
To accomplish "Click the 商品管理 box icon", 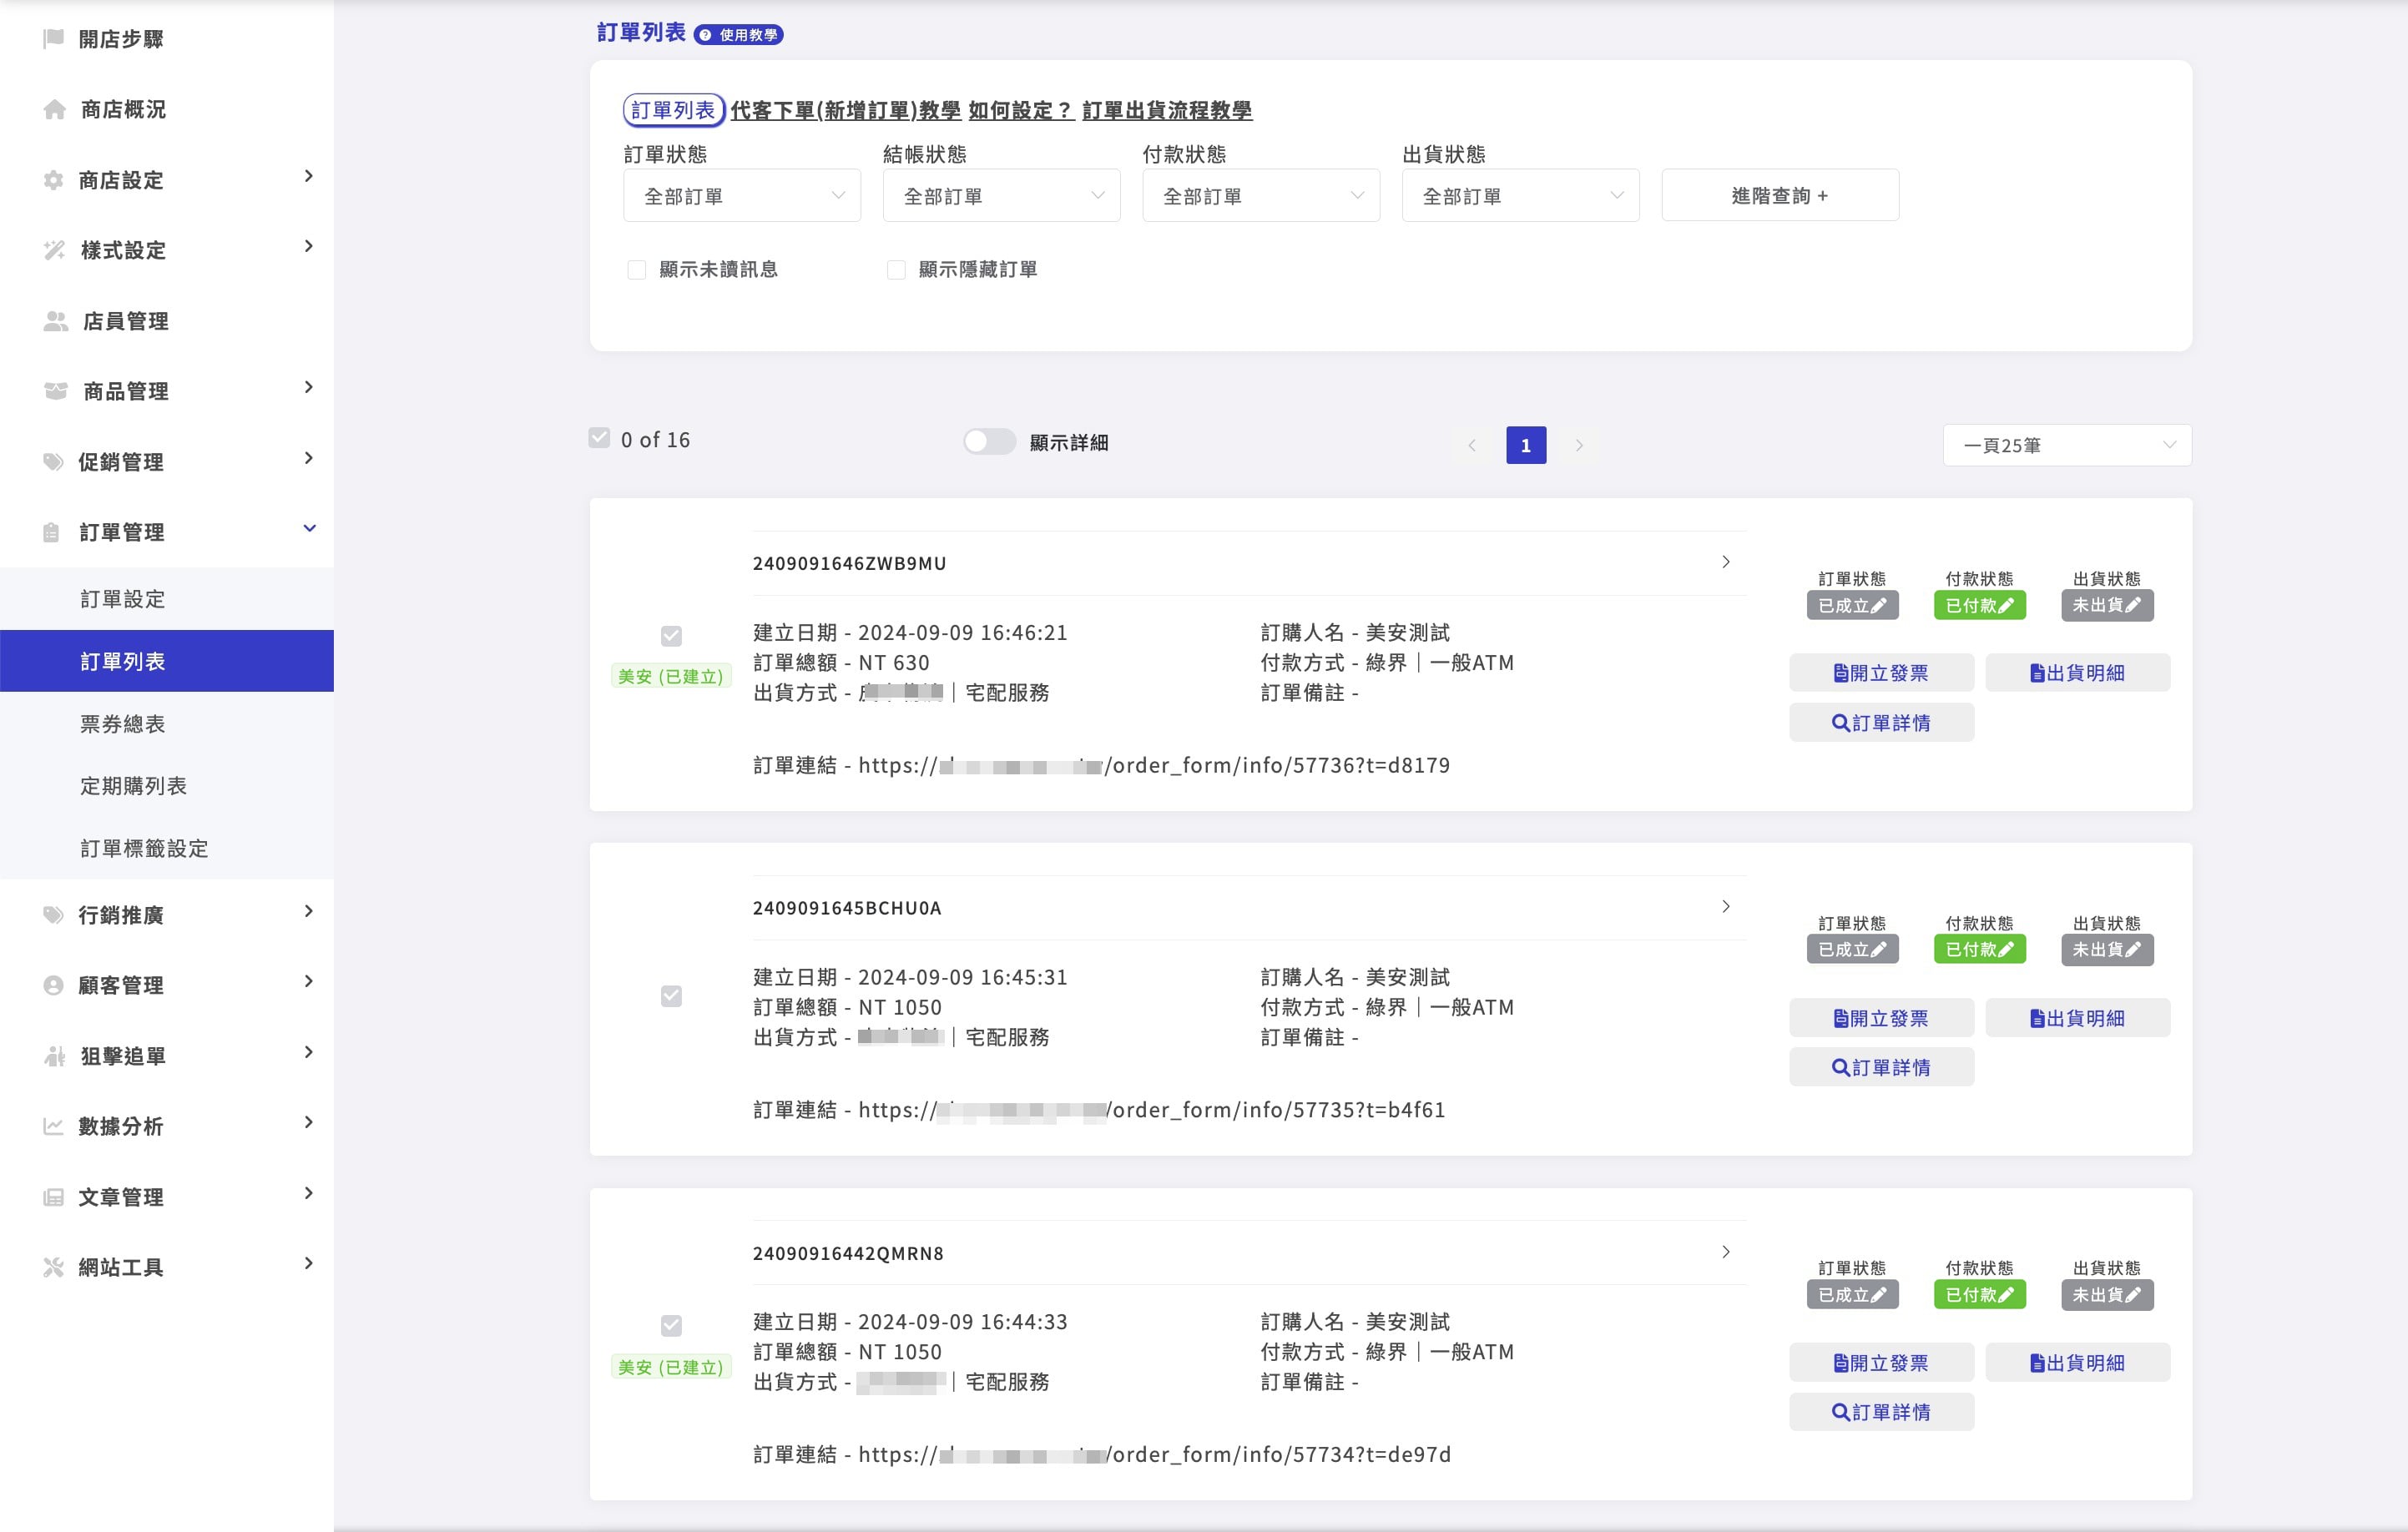I will point(56,391).
